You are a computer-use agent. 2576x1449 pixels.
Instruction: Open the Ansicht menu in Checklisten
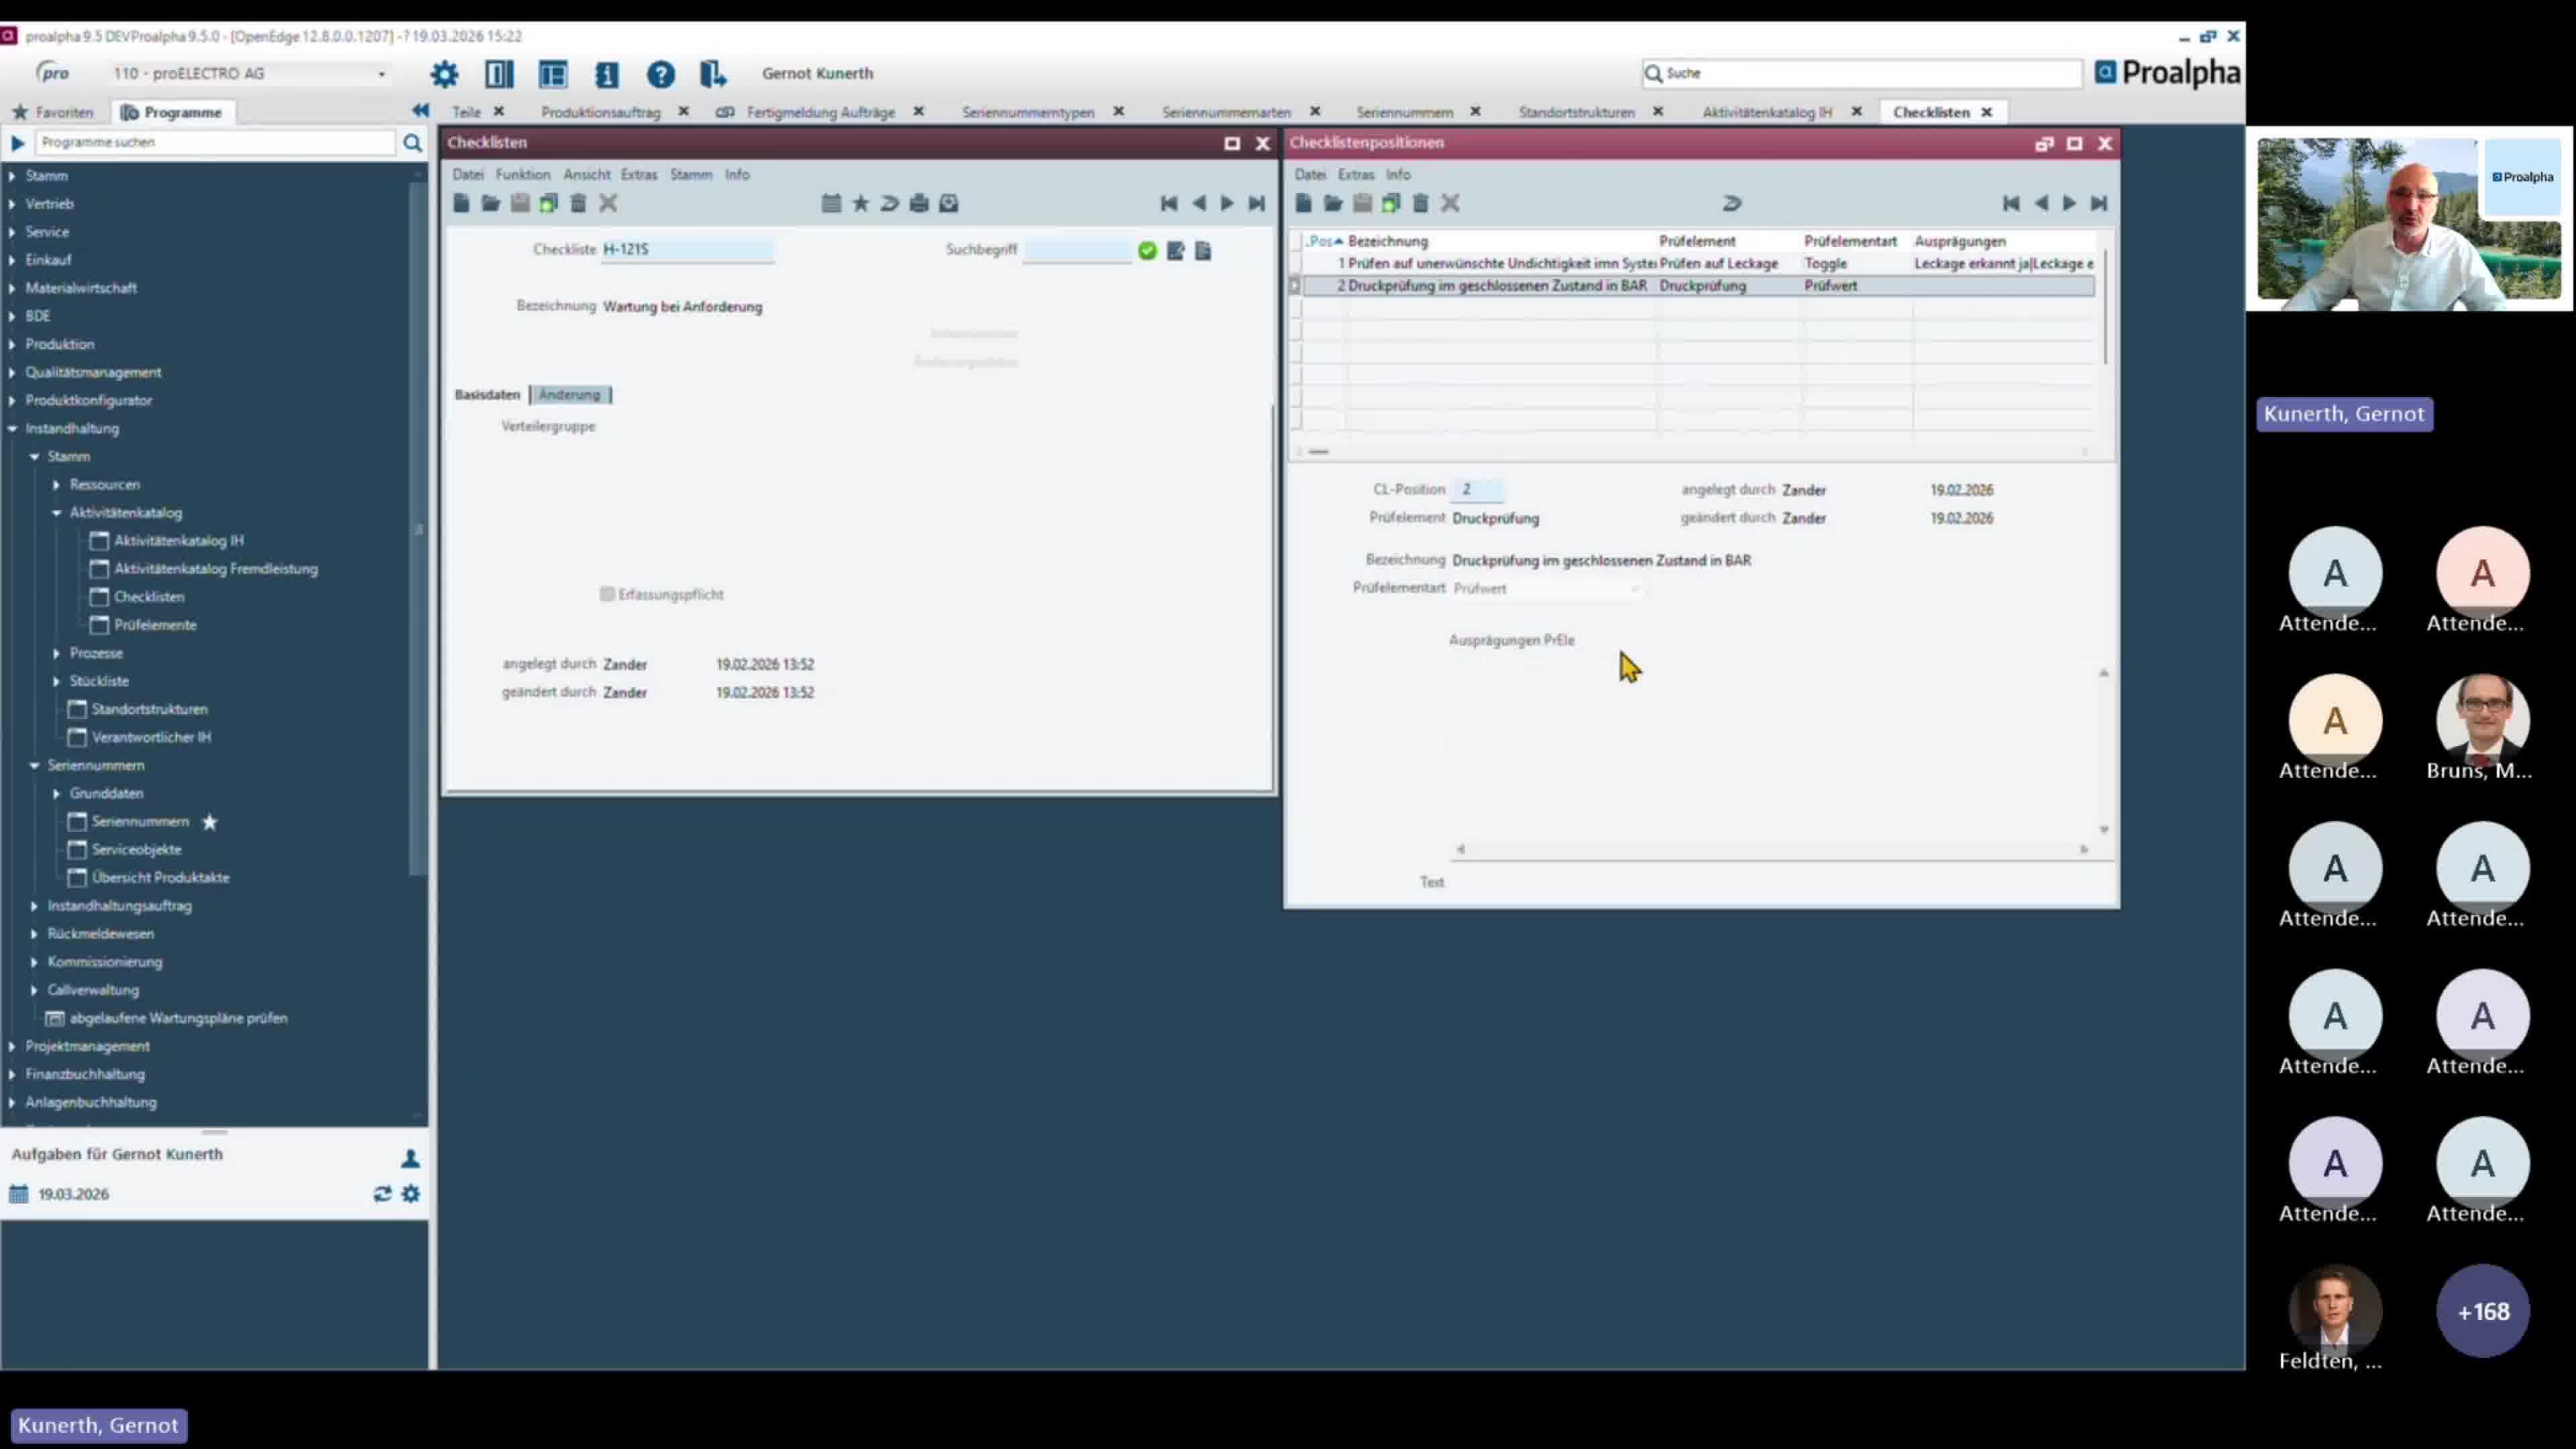pos(587,175)
